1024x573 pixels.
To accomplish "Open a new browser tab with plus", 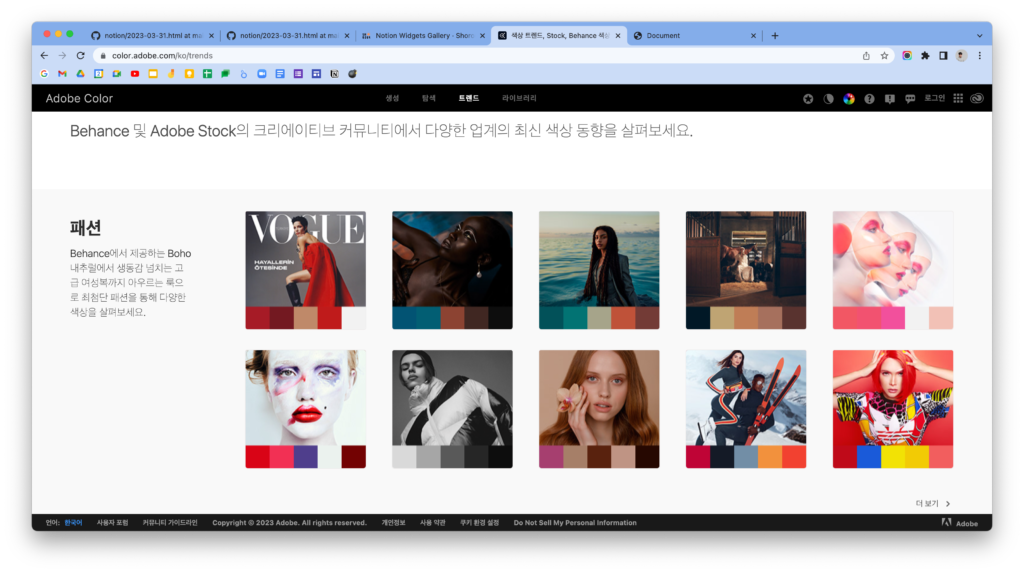I will (x=775, y=35).
